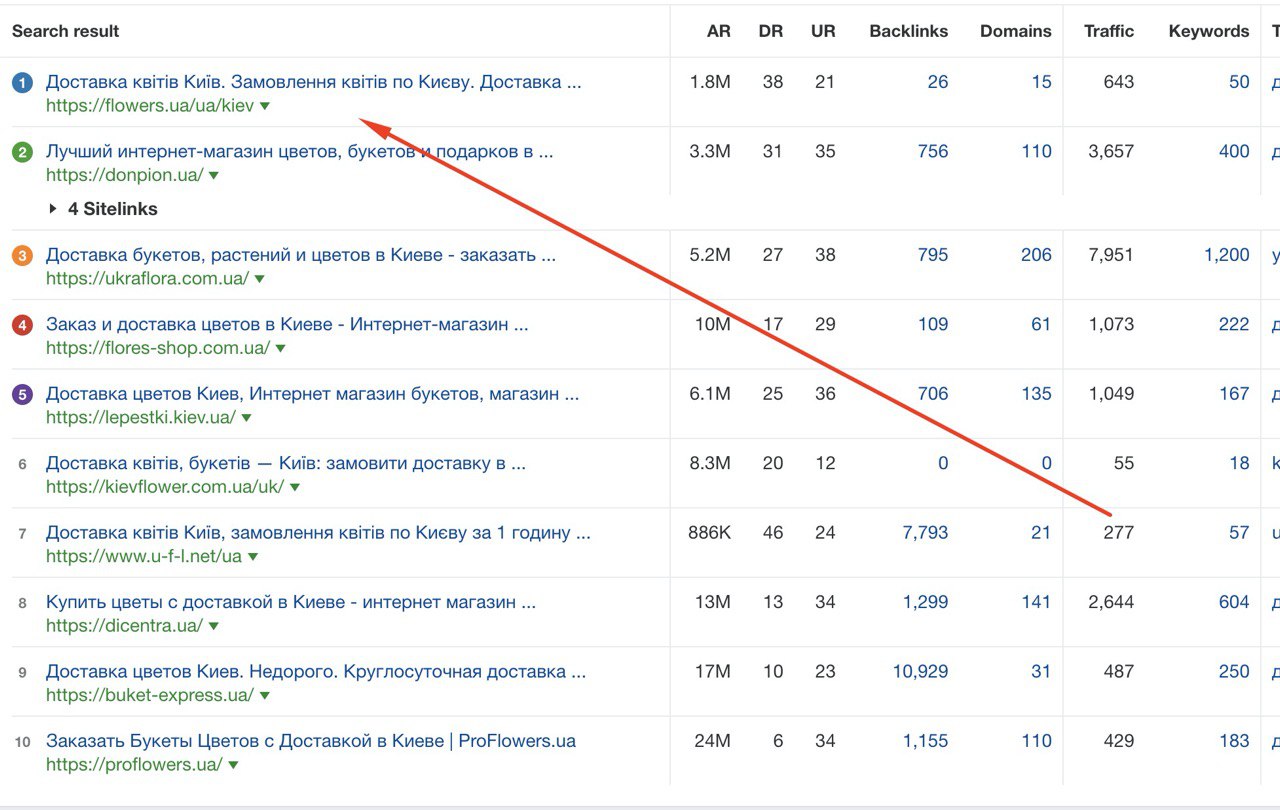Click the AR column header

pyautogui.click(x=719, y=31)
